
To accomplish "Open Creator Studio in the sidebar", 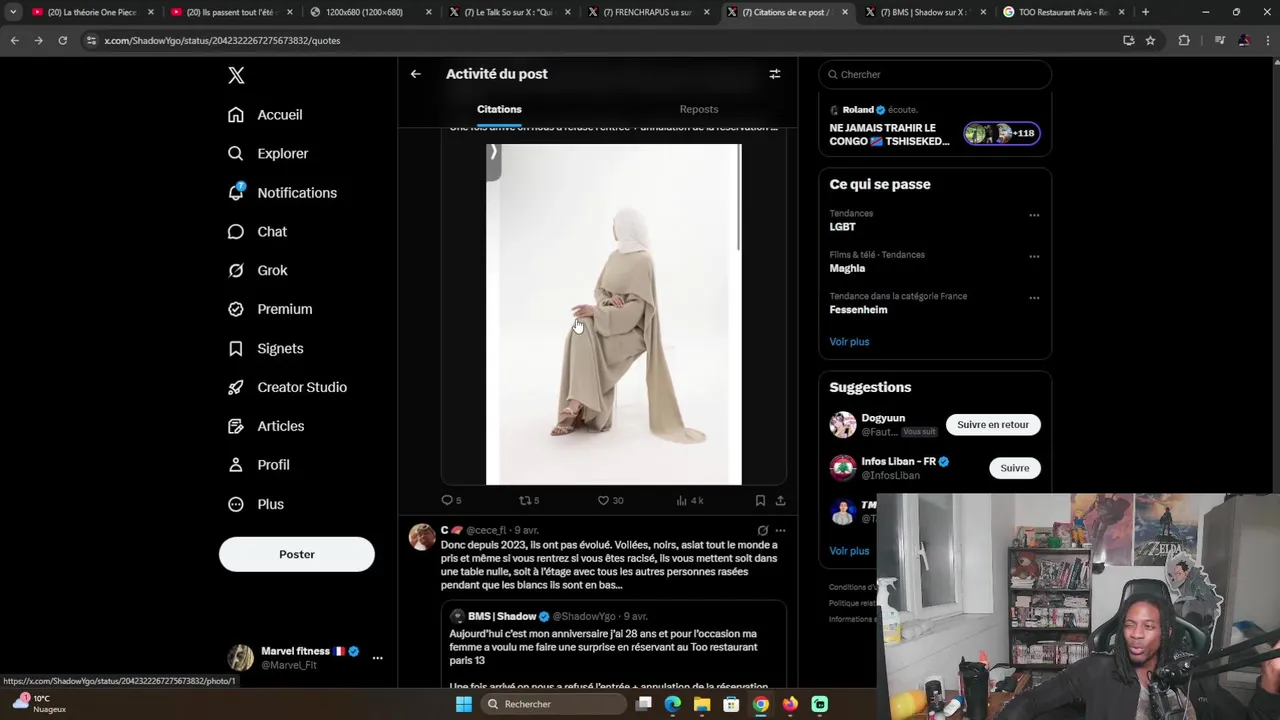I will [x=287, y=388].
